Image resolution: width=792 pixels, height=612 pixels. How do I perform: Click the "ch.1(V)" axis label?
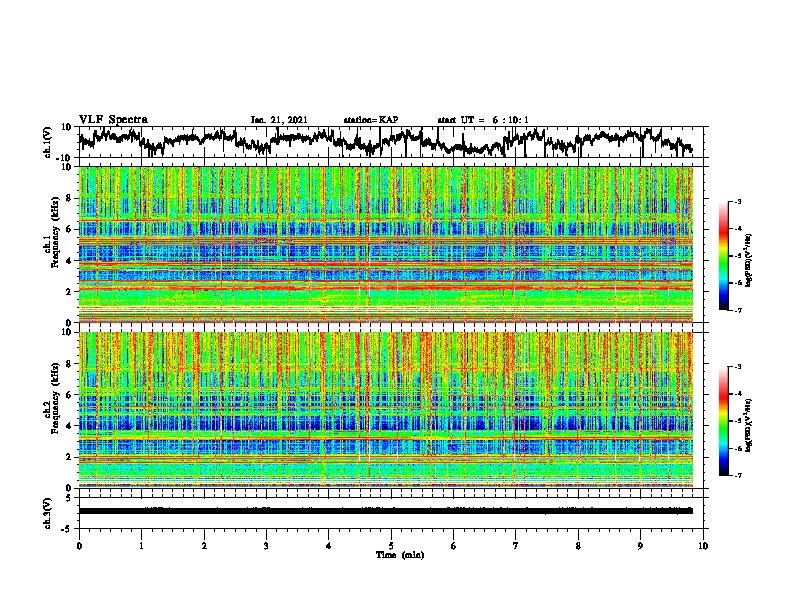(x=48, y=142)
